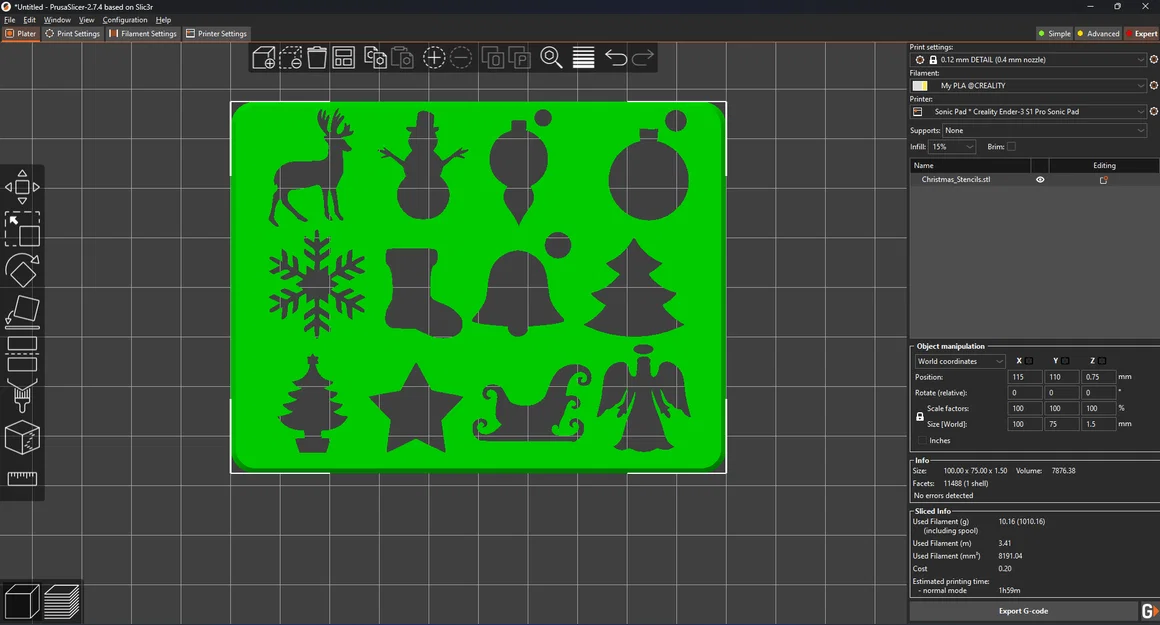Open the Edit menu
The image size is (1160, 625).
pyautogui.click(x=30, y=20)
